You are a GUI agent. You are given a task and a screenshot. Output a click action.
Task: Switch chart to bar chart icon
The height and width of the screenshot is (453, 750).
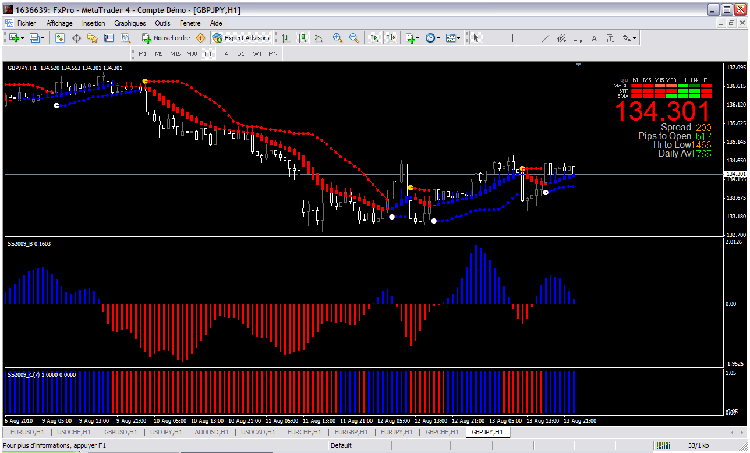point(284,38)
